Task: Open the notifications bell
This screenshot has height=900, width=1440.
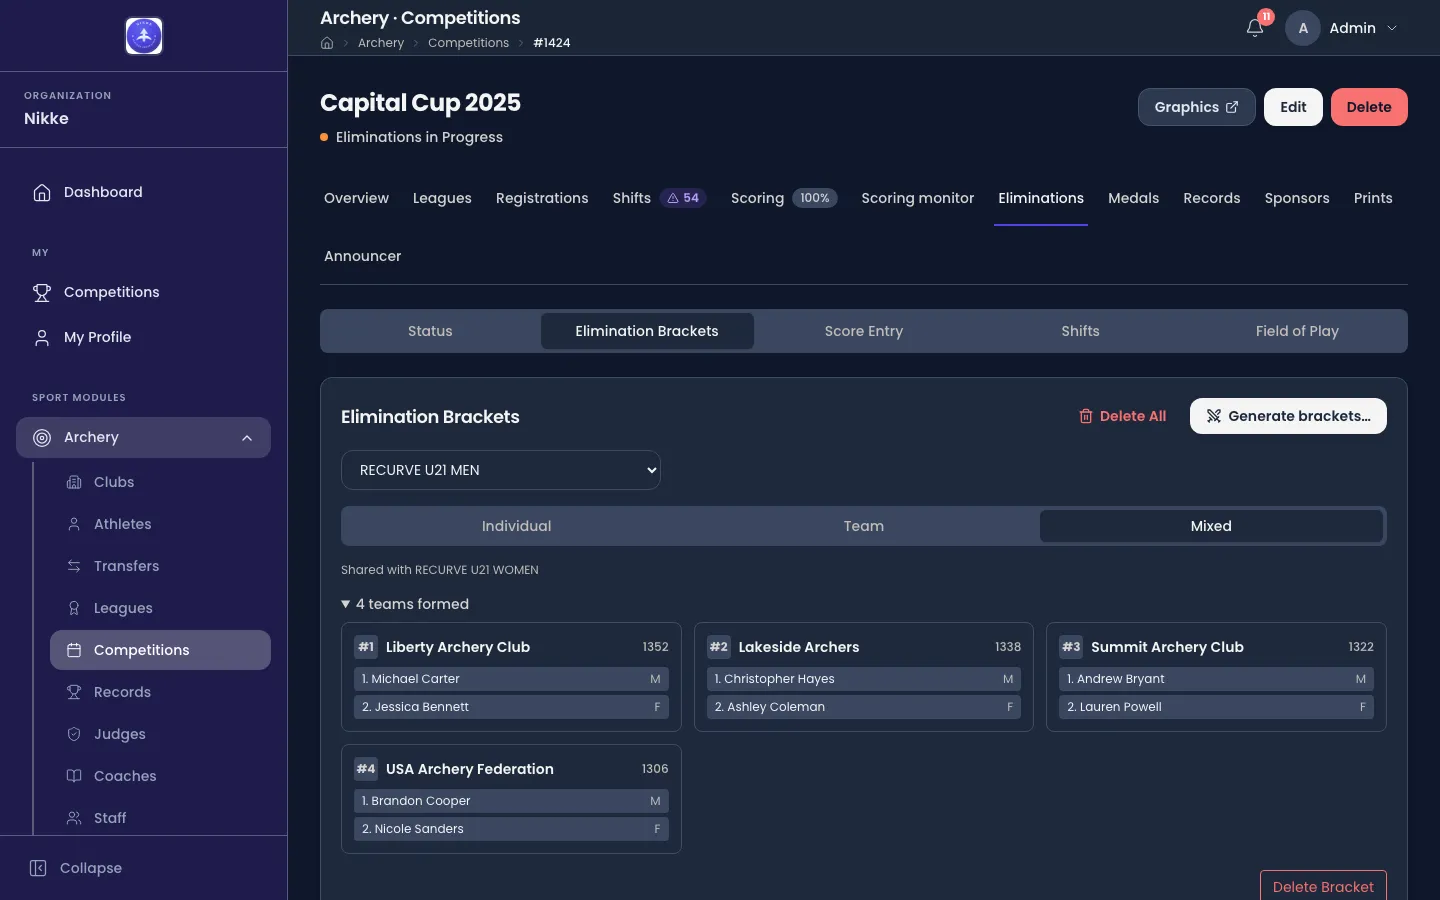Action: (x=1255, y=28)
